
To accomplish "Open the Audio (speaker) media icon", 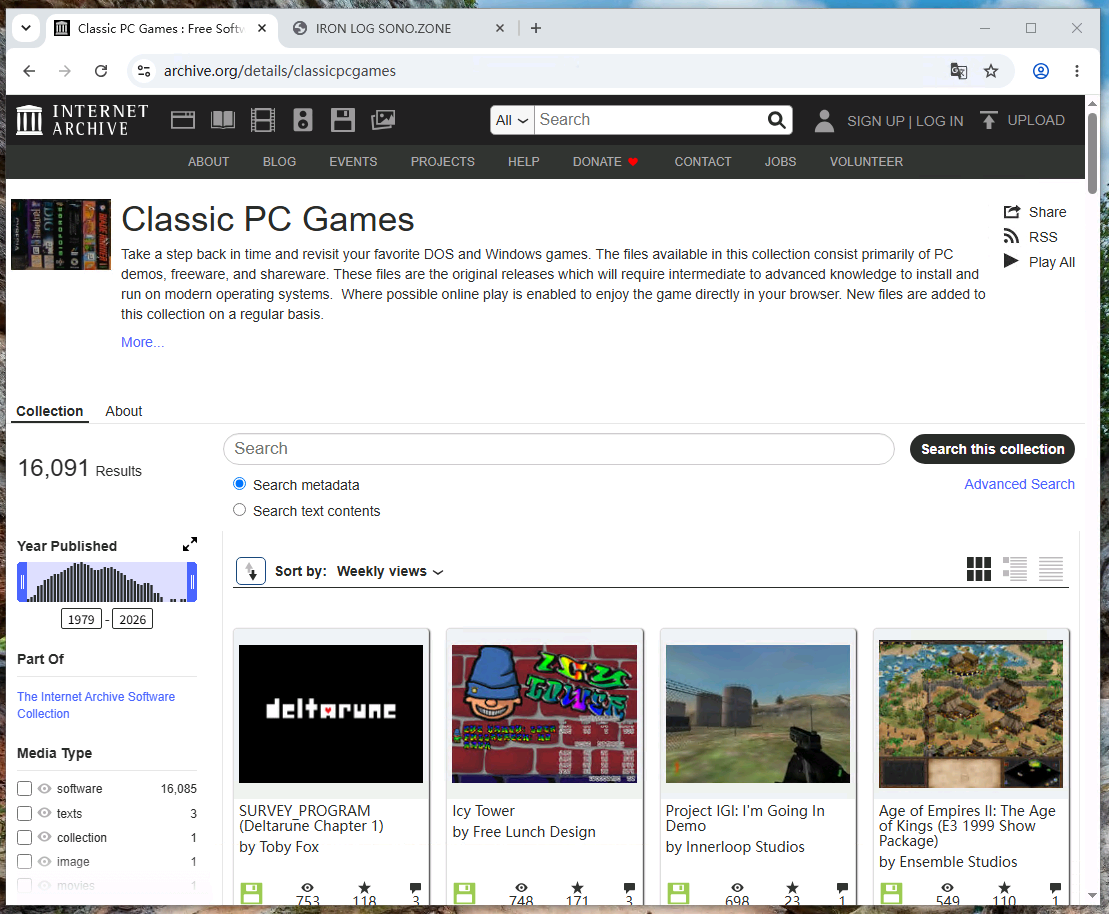I will tap(303, 120).
